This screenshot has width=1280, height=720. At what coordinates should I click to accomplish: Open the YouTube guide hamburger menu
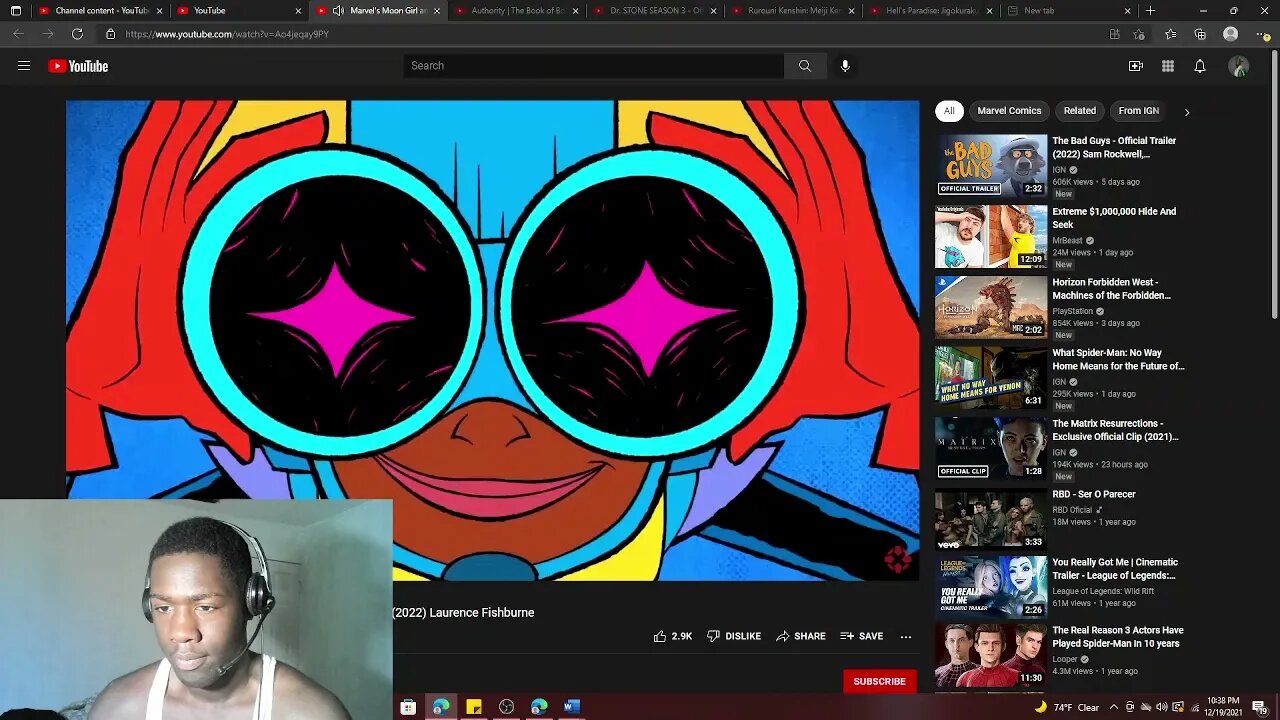[x=24, y=66]
